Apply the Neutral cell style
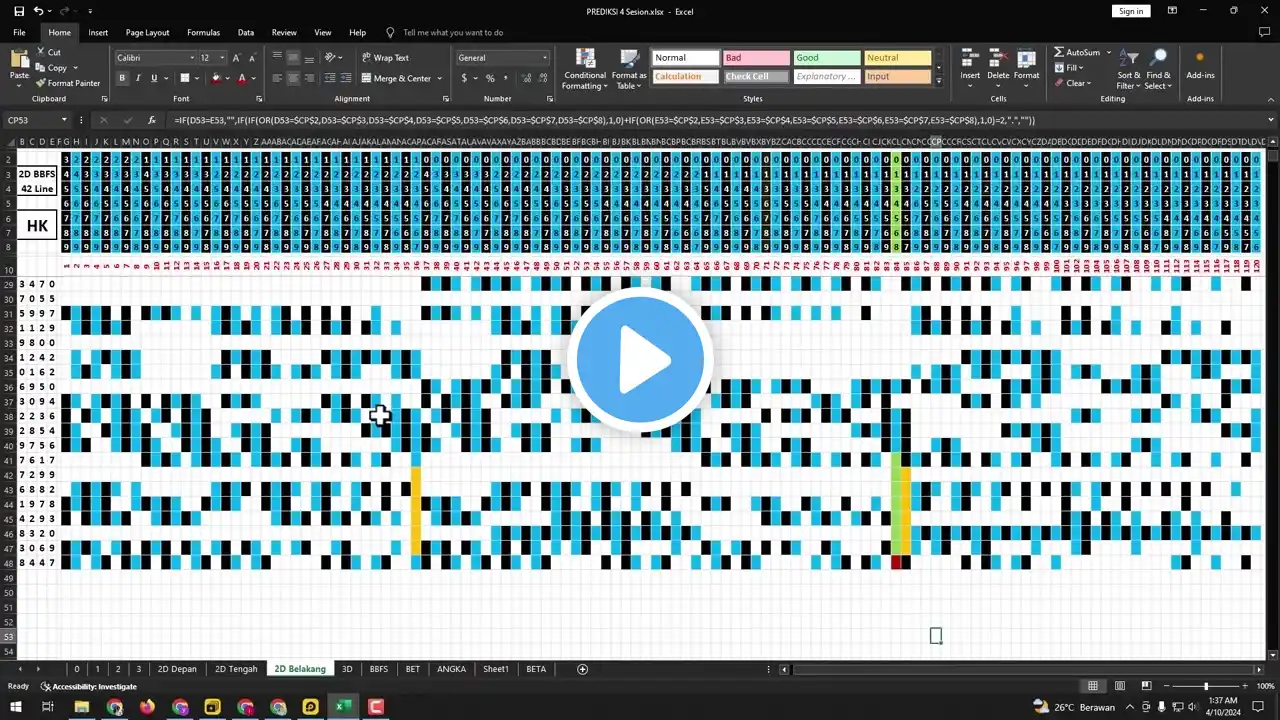 click(897, 58)
